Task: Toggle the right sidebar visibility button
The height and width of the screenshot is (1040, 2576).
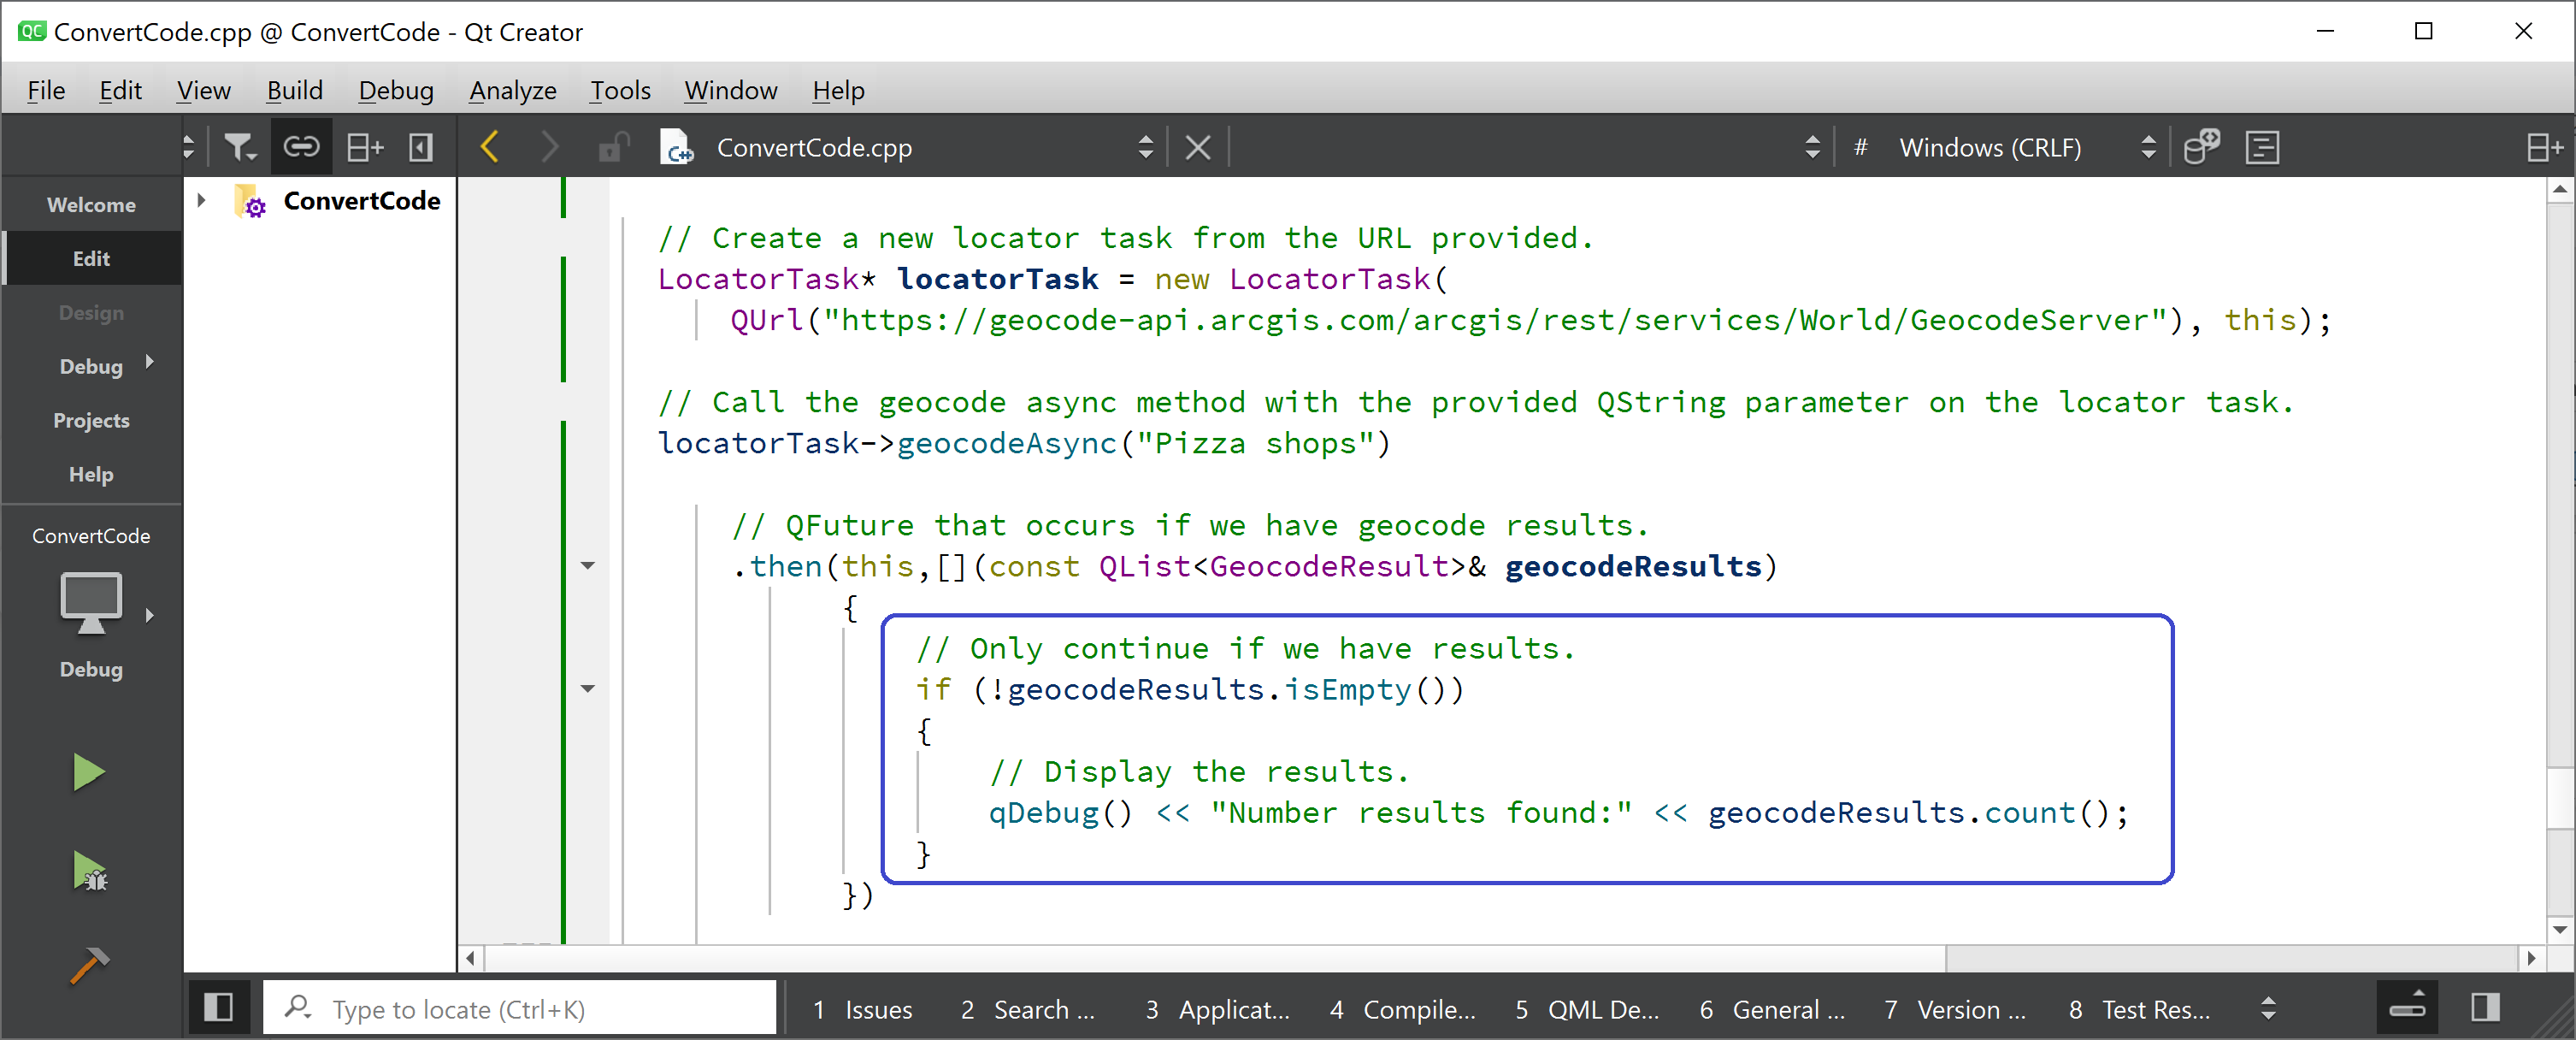Action: (x=2485, y=1007)
